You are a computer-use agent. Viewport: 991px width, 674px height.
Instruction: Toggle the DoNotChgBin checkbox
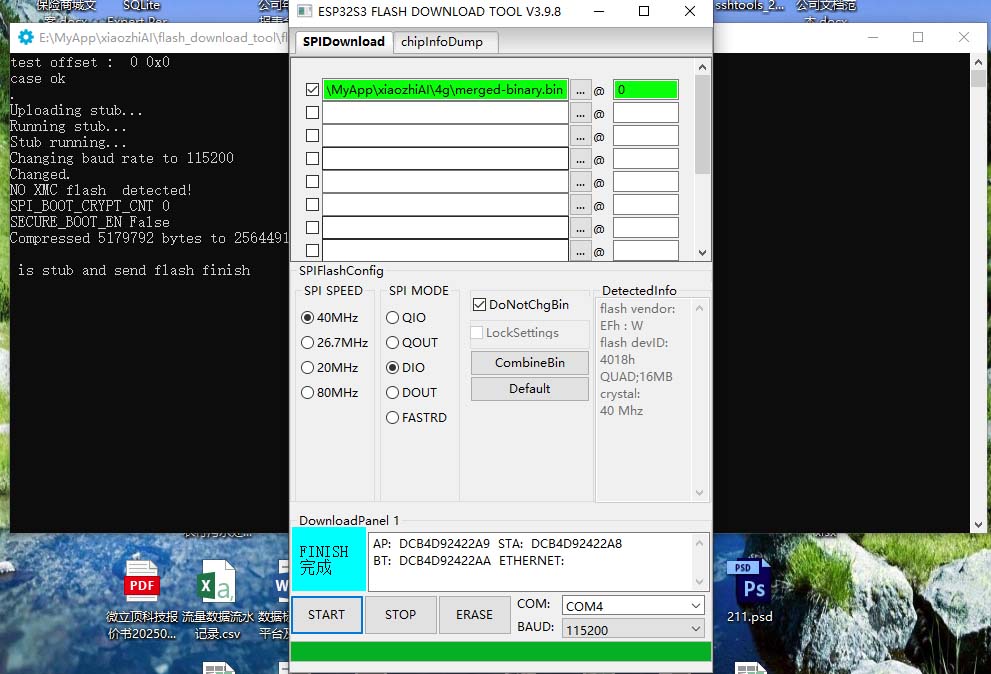pyautogui.click(x=480, y=304)
